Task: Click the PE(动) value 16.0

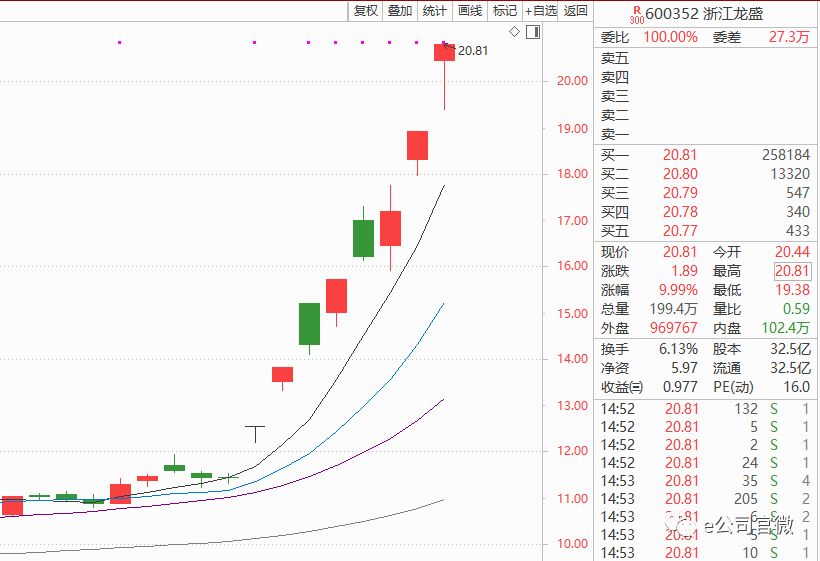Action: [x=796, y=387]
